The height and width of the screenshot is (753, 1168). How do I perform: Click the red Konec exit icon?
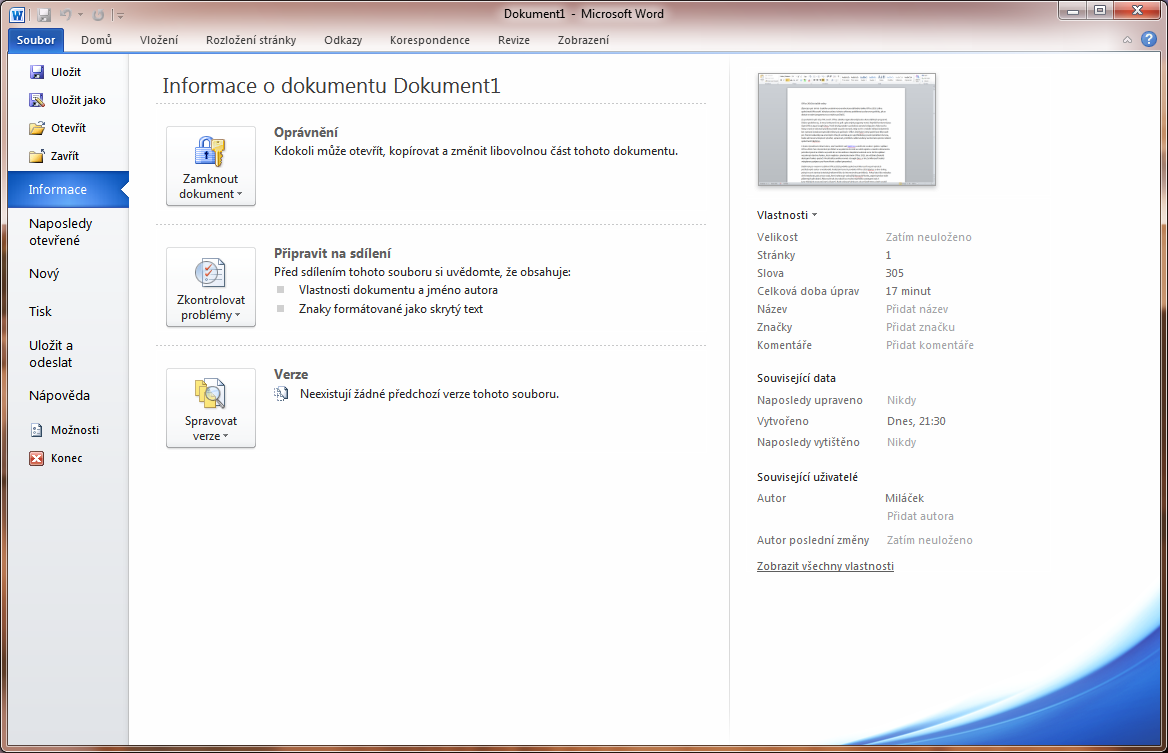click(x=36, y=458)
